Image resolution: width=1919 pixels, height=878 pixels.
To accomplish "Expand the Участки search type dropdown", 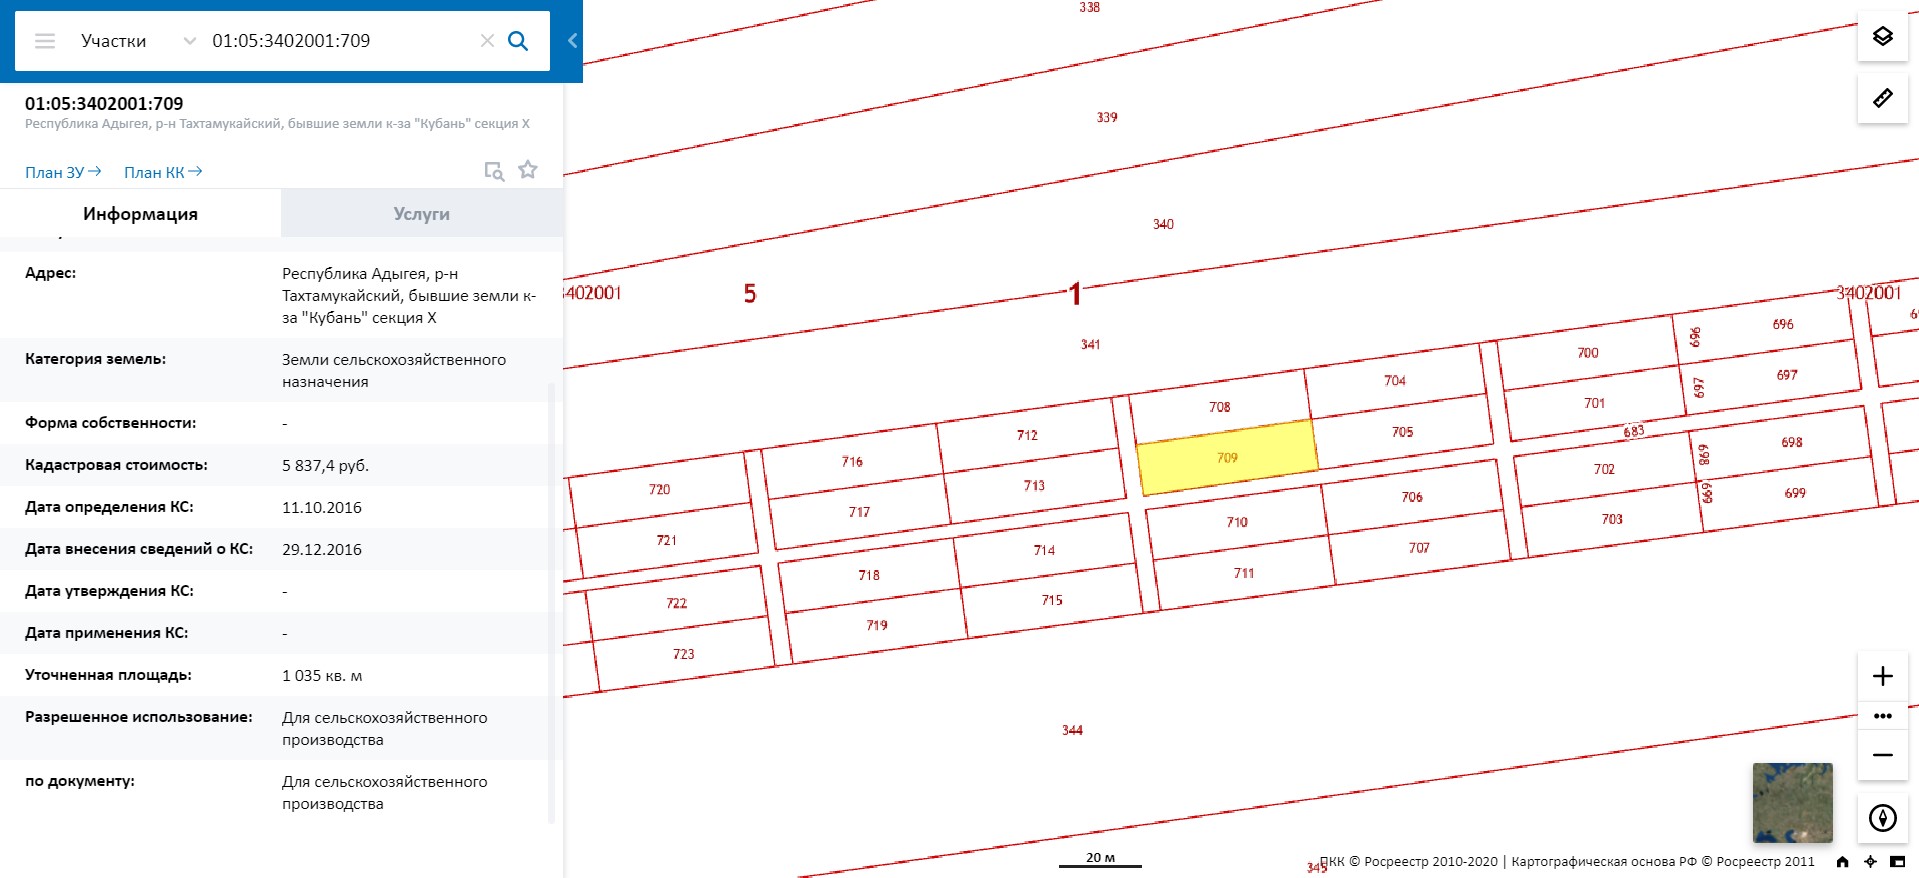I will (x=189, y=41).
